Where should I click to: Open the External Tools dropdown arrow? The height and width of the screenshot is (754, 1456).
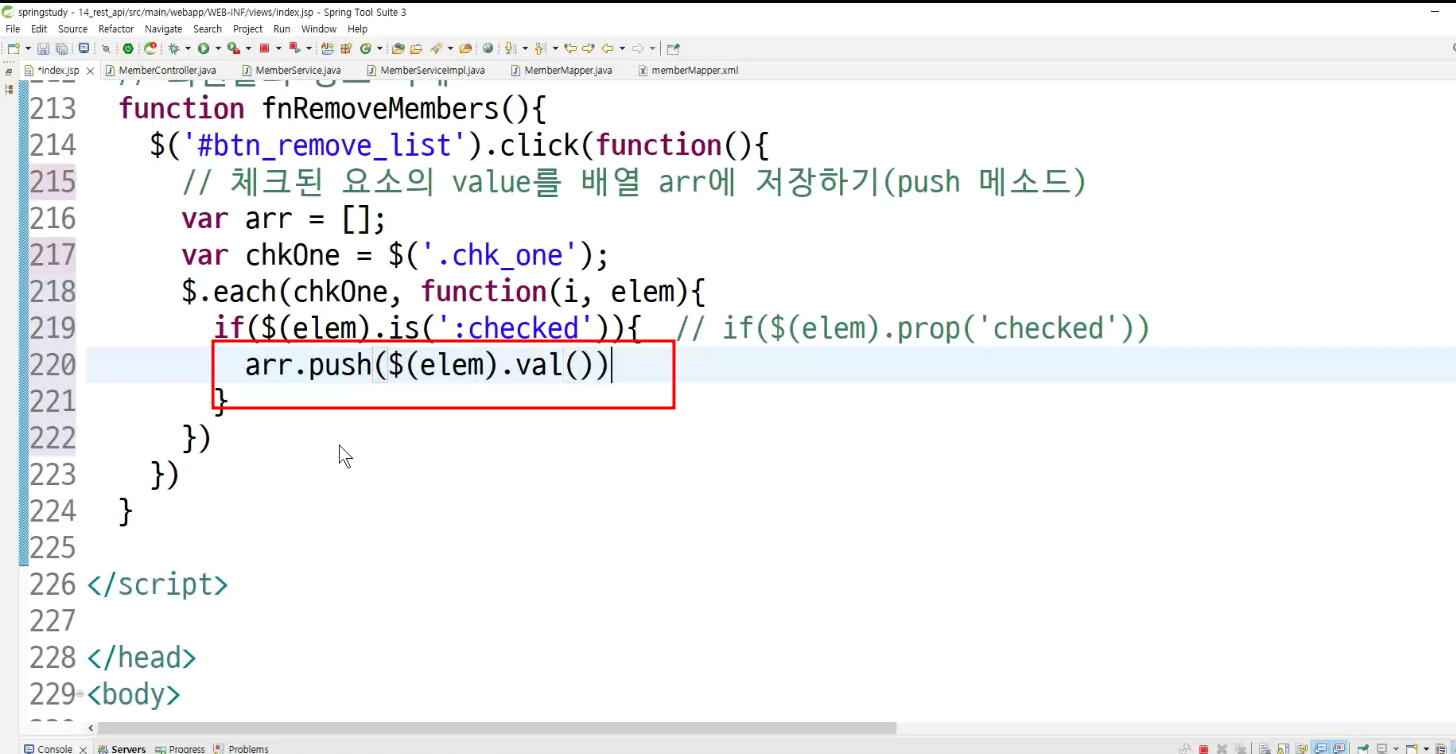[246, 48]
